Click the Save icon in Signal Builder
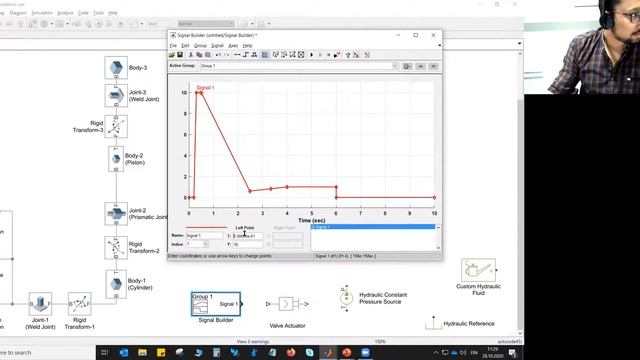The width and height of the screenshot is (640, 360). [x=180, y=55]
